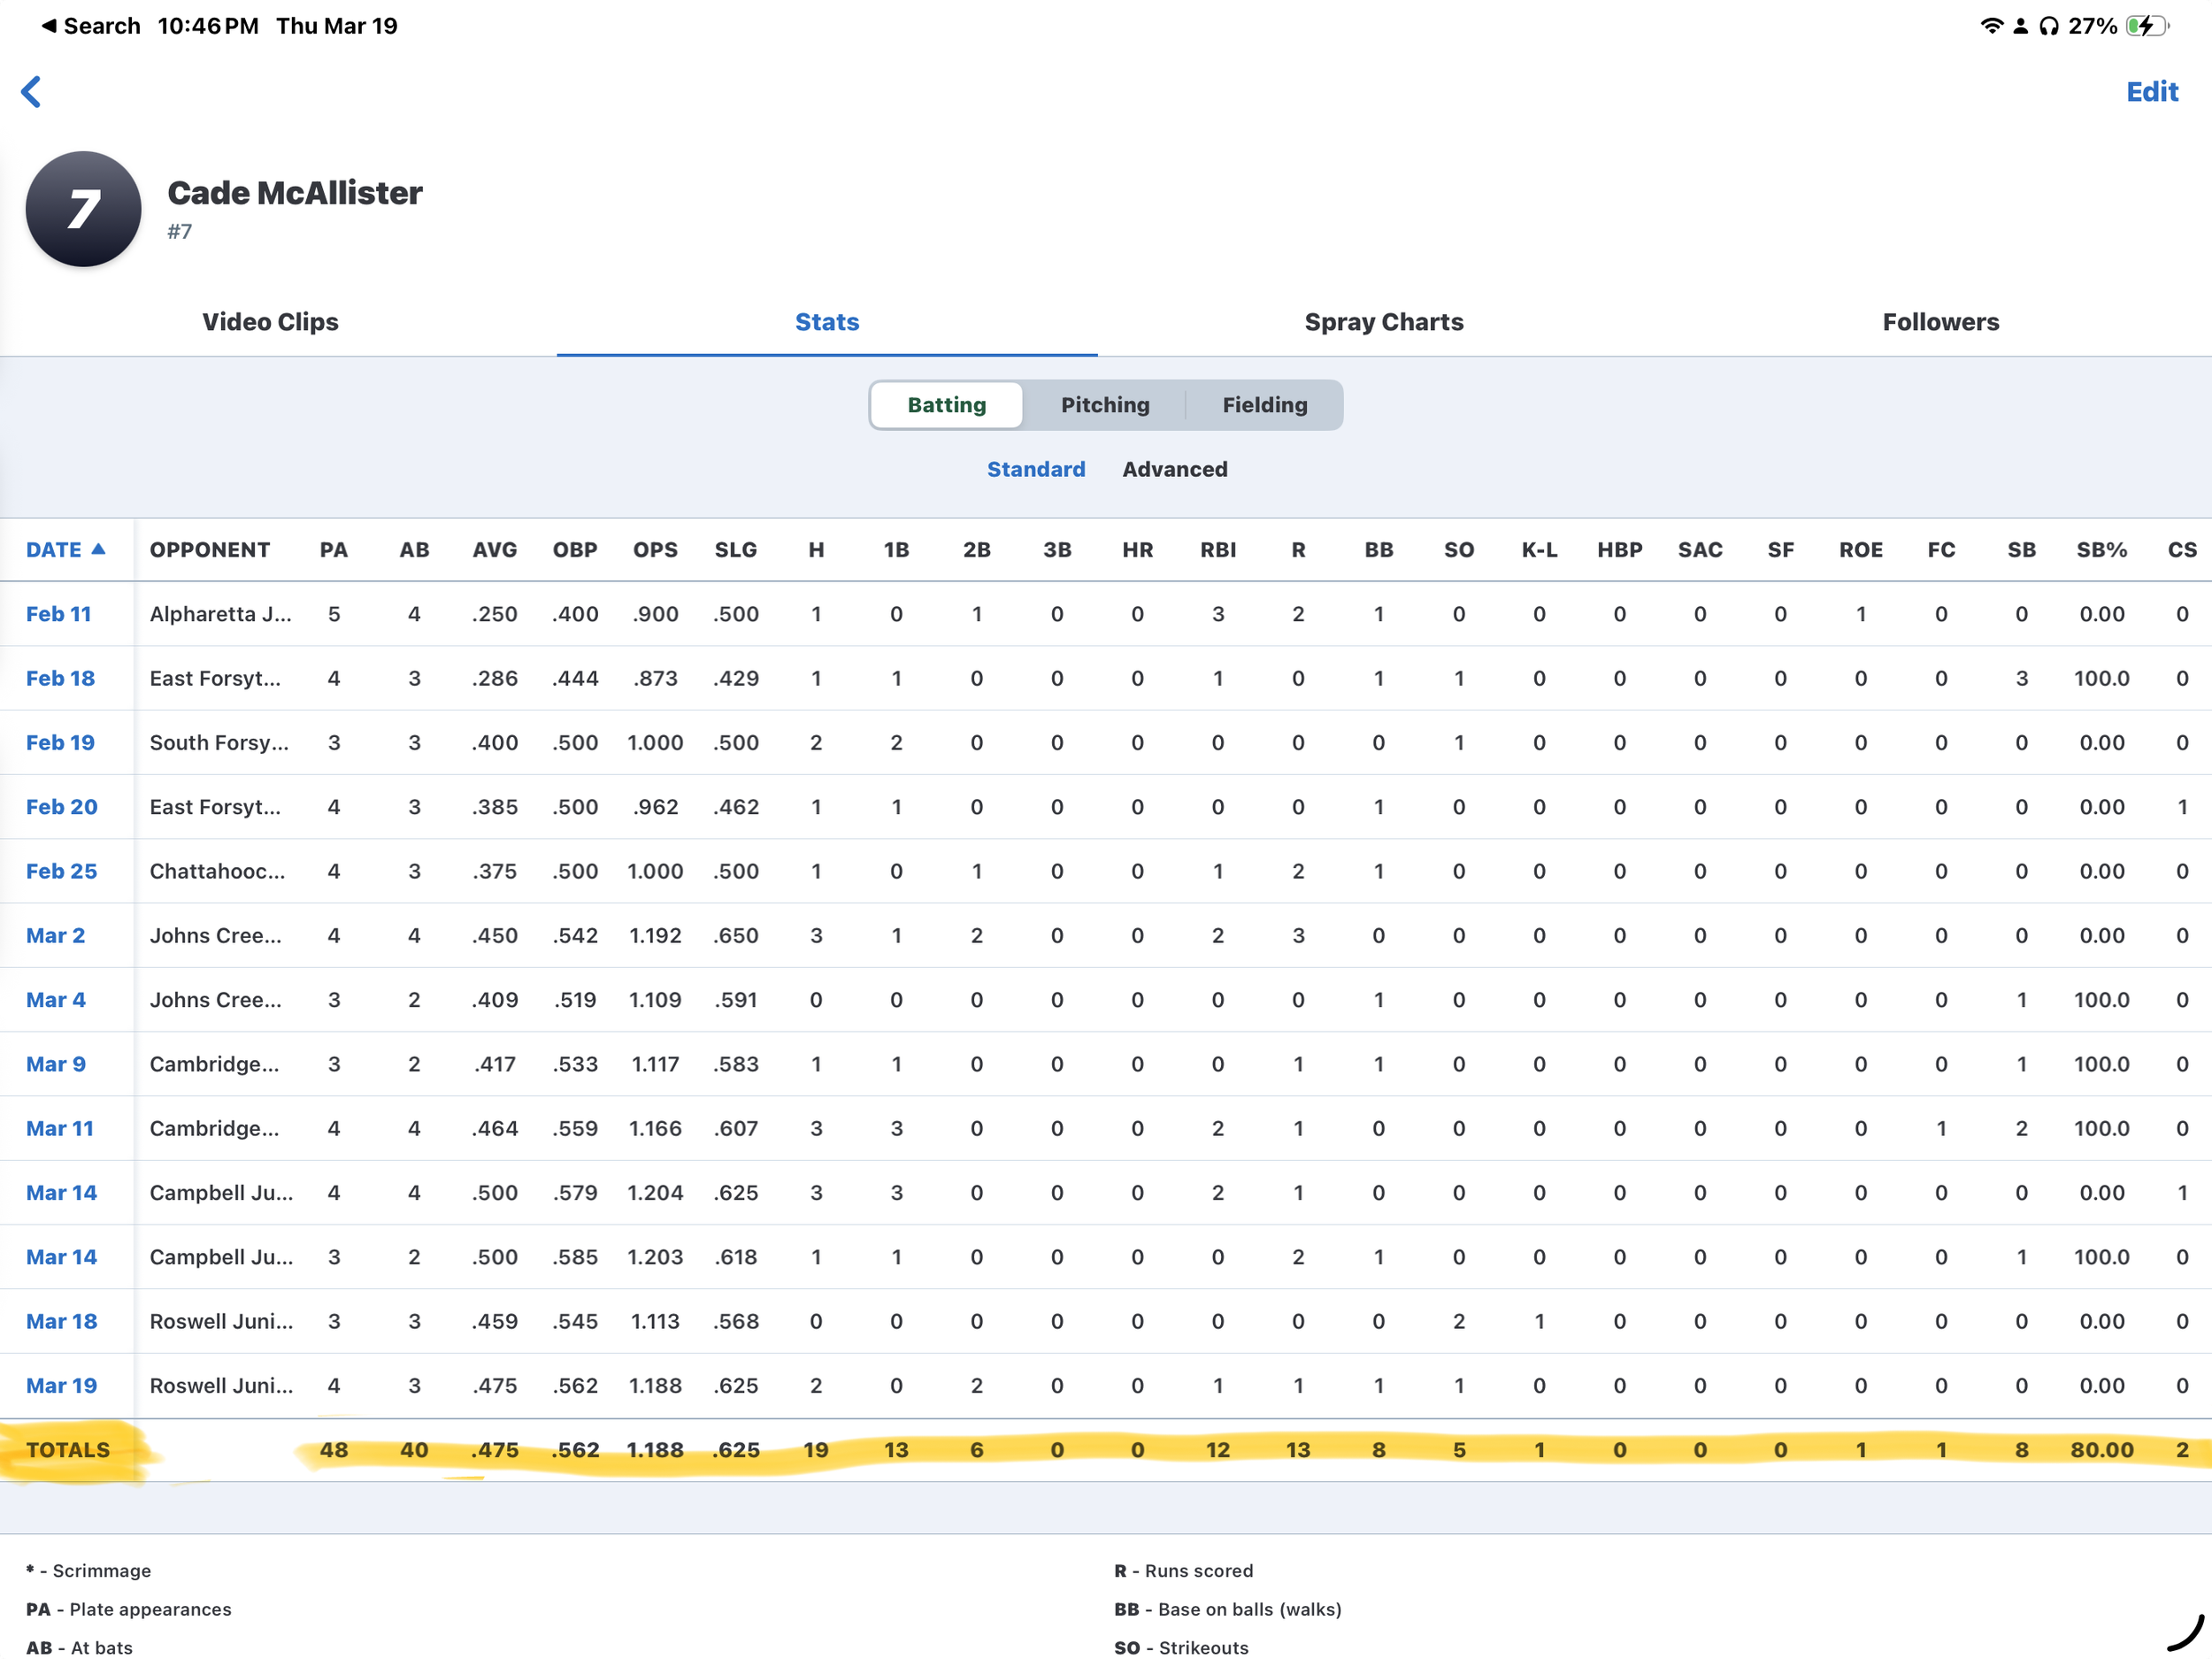This screenshot has height=1659, width=2212.
Task: Tap the Wi-Fi icon in status bar
Action: [x=1990, y=26]
